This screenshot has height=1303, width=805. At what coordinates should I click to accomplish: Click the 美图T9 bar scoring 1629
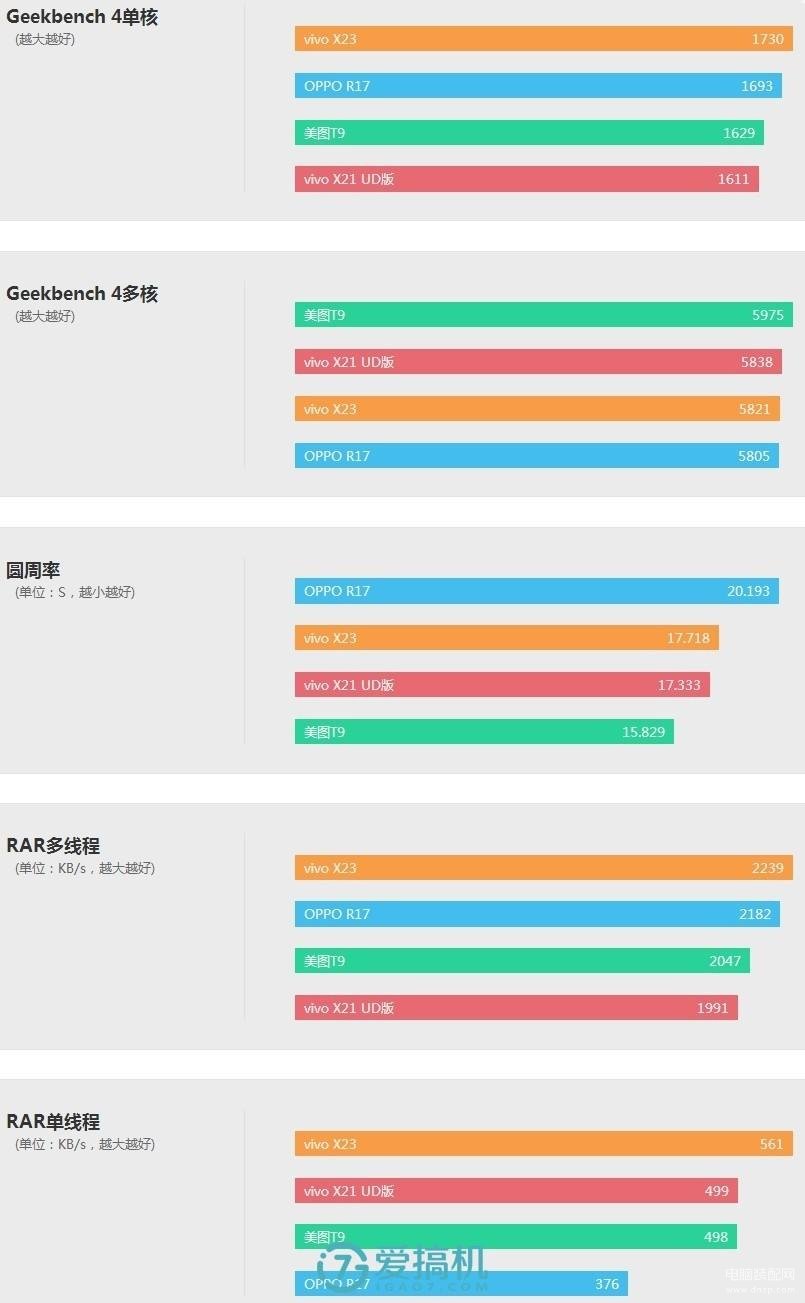pyautogui.click(x=529, y=133)
